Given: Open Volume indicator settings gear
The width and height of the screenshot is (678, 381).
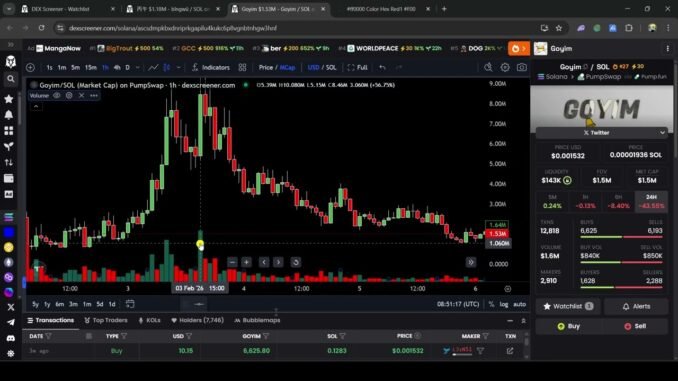Looking at the screenshot, I should point(69,95).
